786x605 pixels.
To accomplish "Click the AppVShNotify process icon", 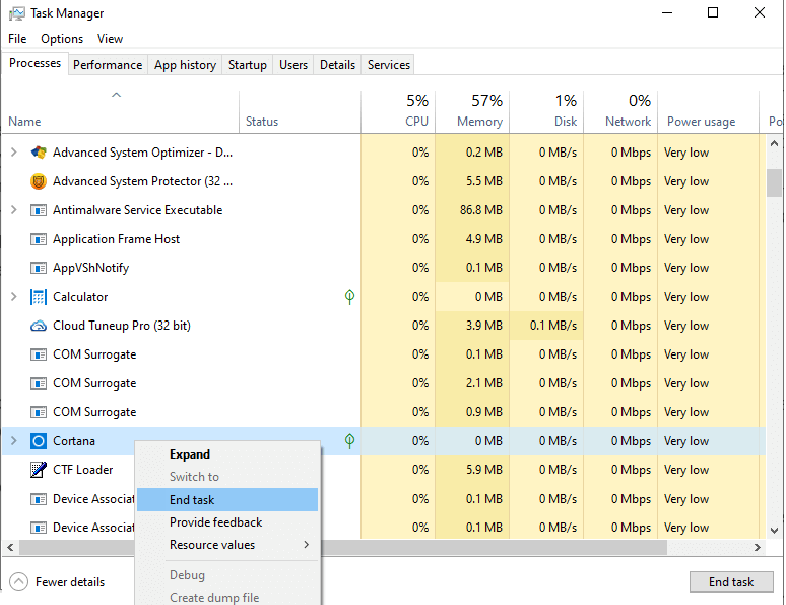I will tap(38, 268).
